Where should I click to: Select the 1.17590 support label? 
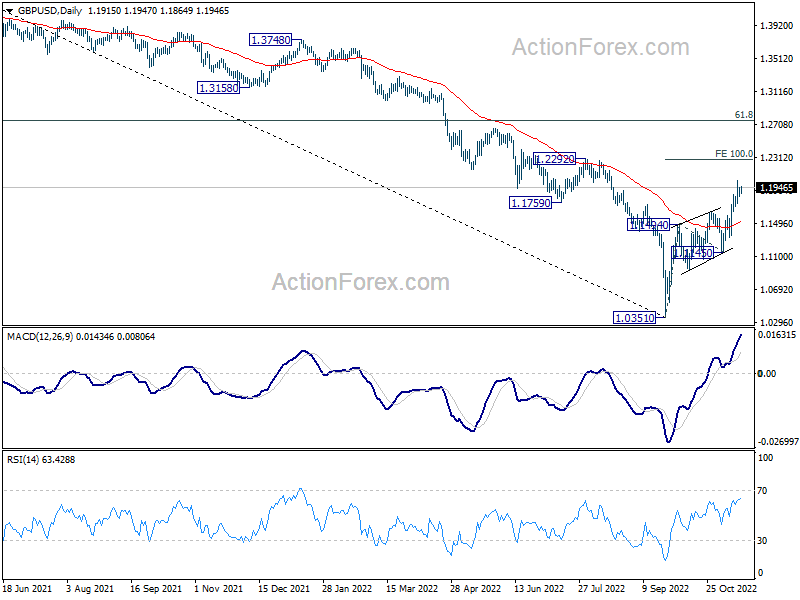click(531, 203)
